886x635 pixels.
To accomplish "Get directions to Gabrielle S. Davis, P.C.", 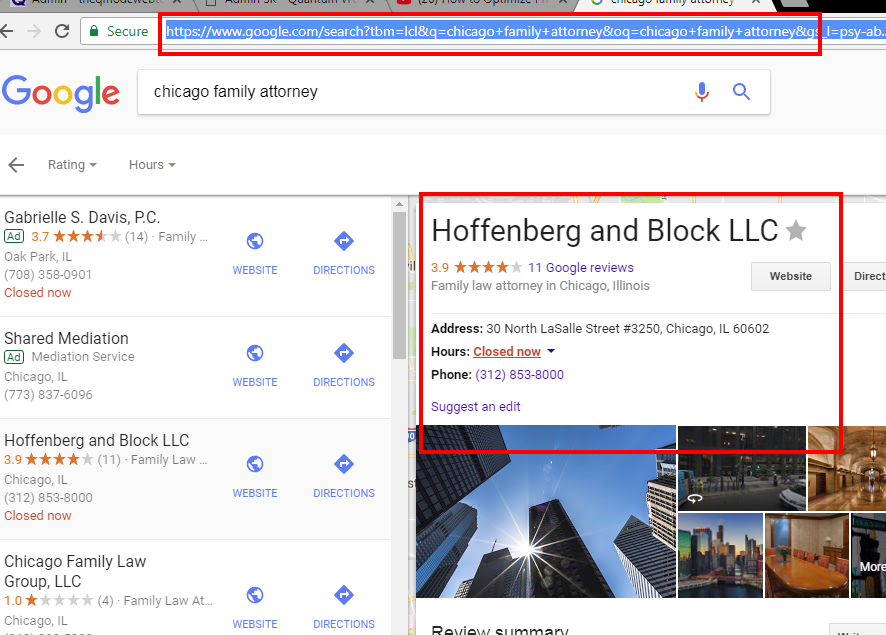I will click(344, 254).
